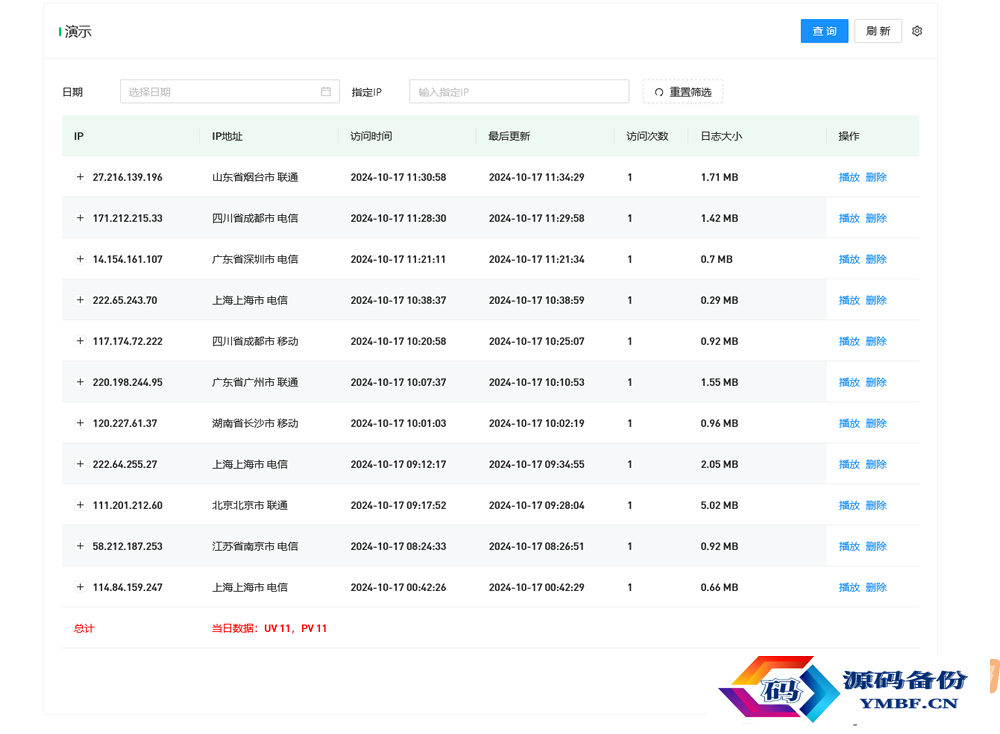The height and width of the screenshot is (734, 1000).
Task: Click the 广东省深圳市 电信 cell
Action: [x=255, y=259]
